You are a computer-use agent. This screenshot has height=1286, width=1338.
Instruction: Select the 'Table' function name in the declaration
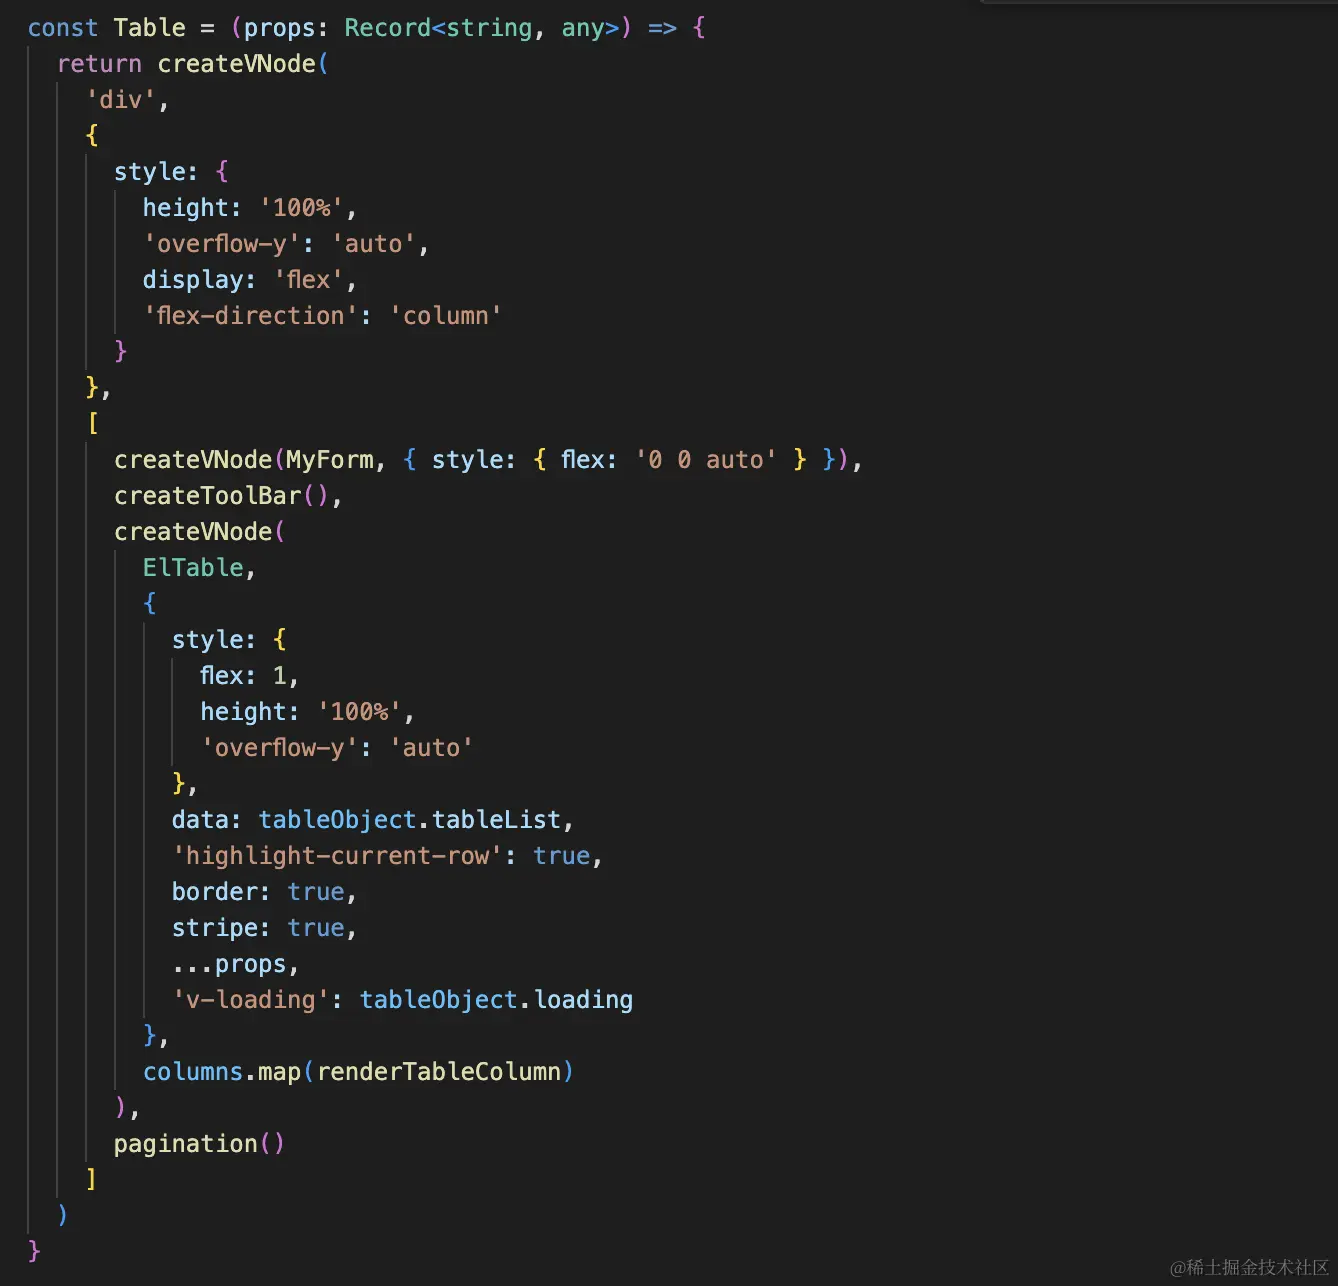[x=150, y=28]
